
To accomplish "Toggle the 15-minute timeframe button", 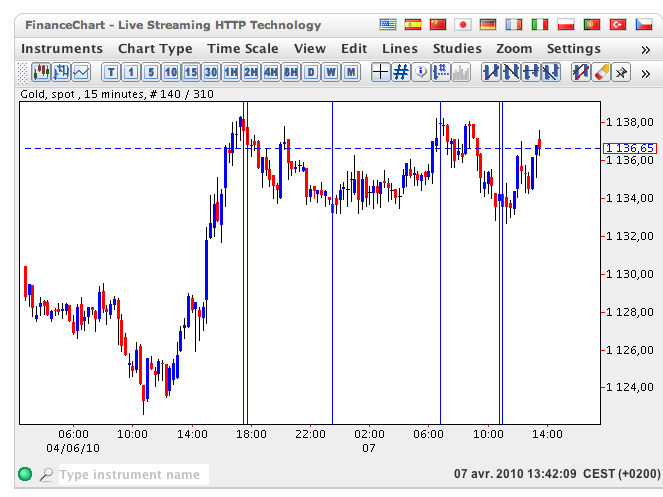I will 190,72.
